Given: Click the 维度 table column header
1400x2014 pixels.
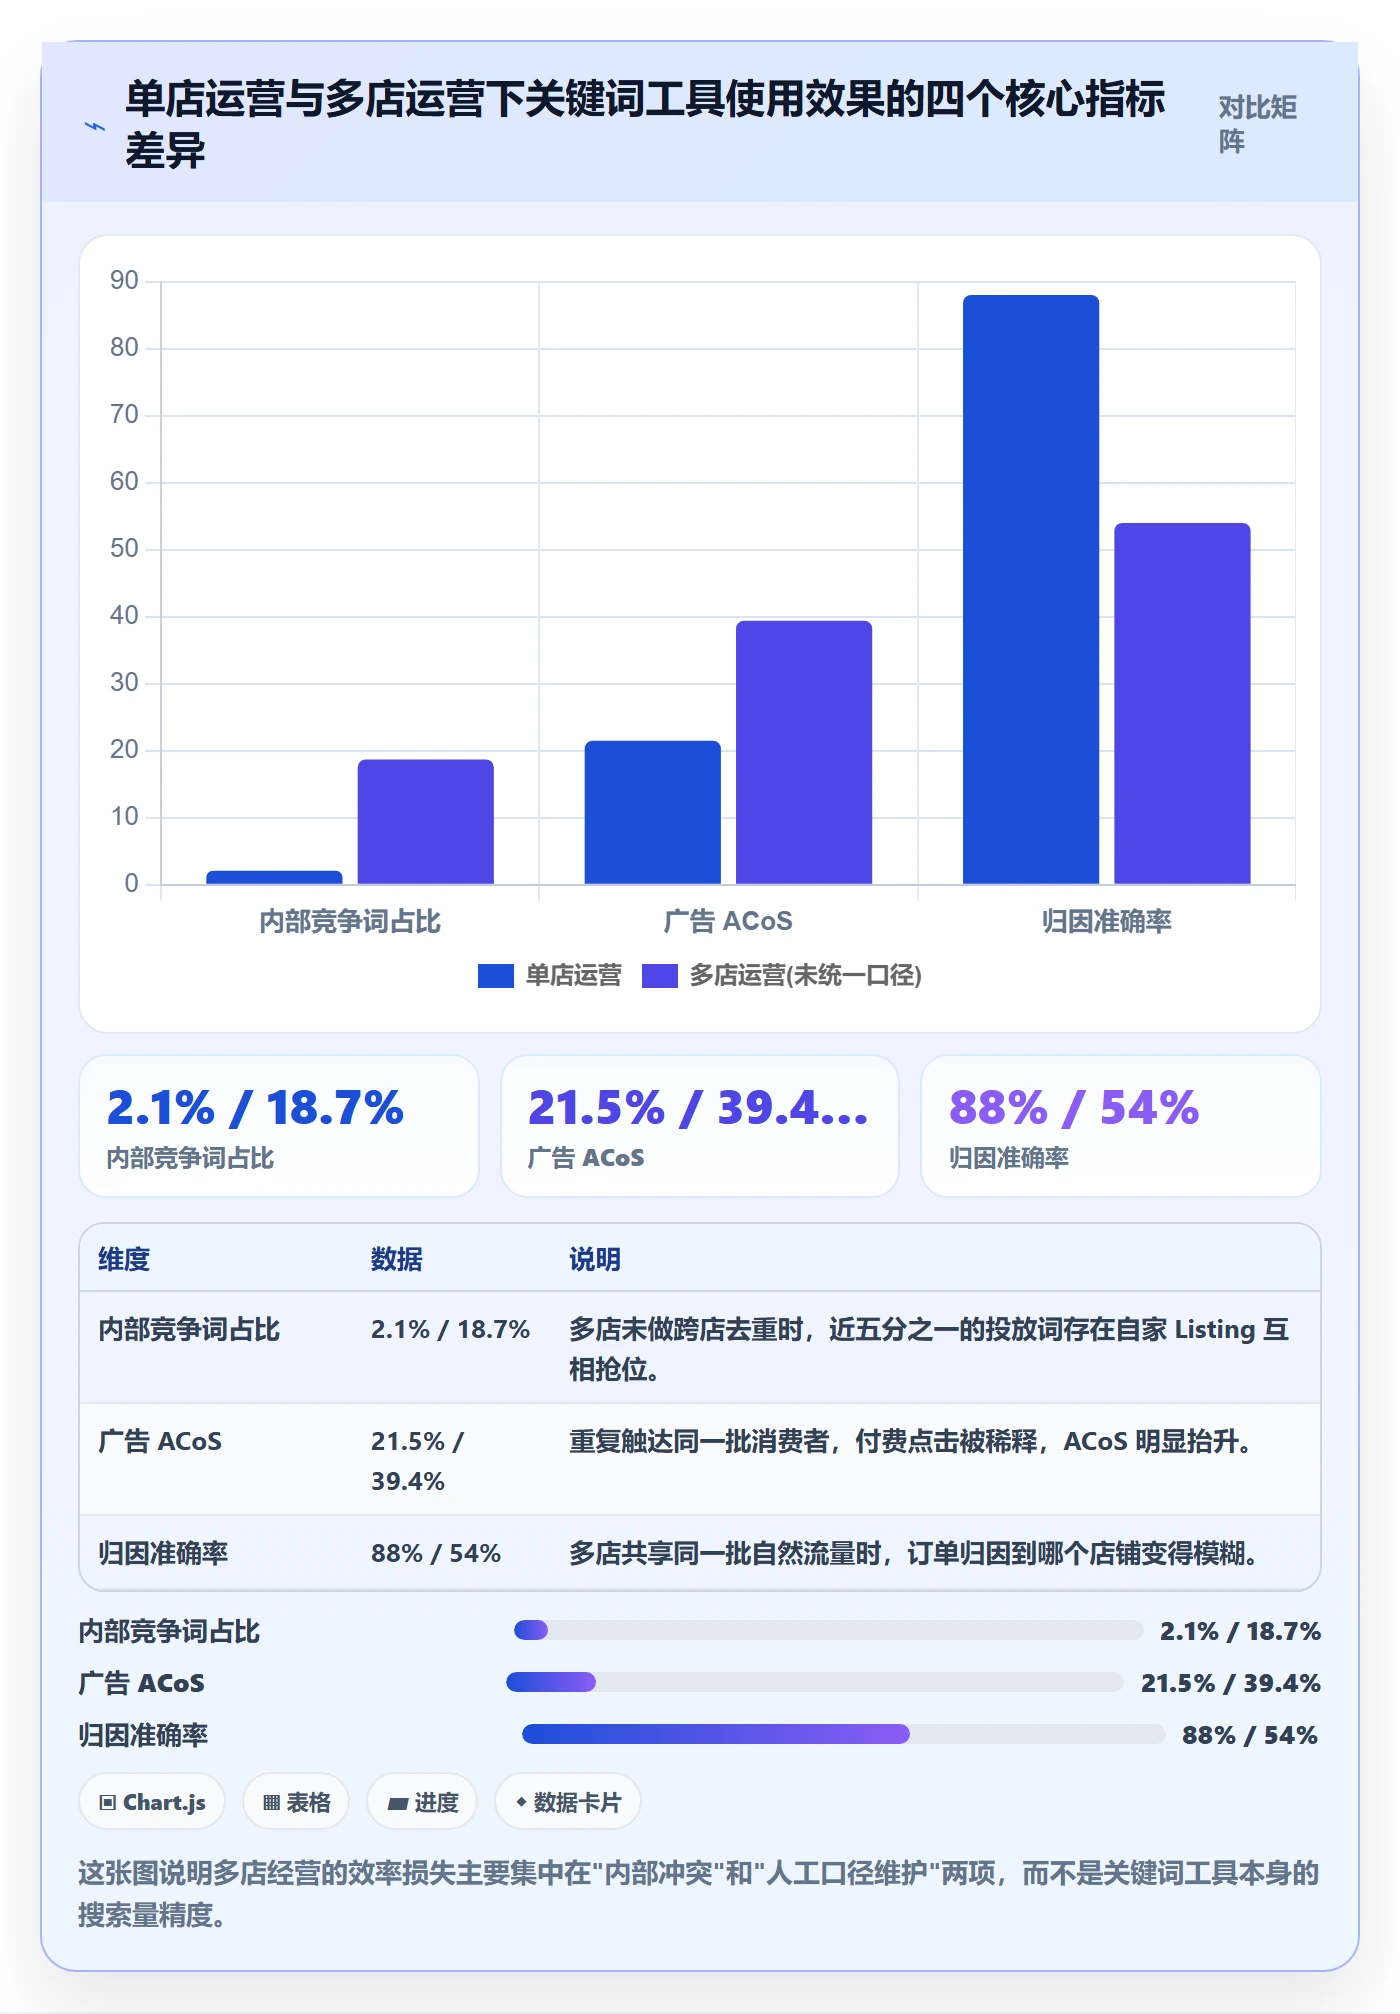Looking at the screenshot, I should coord(124,1259).
